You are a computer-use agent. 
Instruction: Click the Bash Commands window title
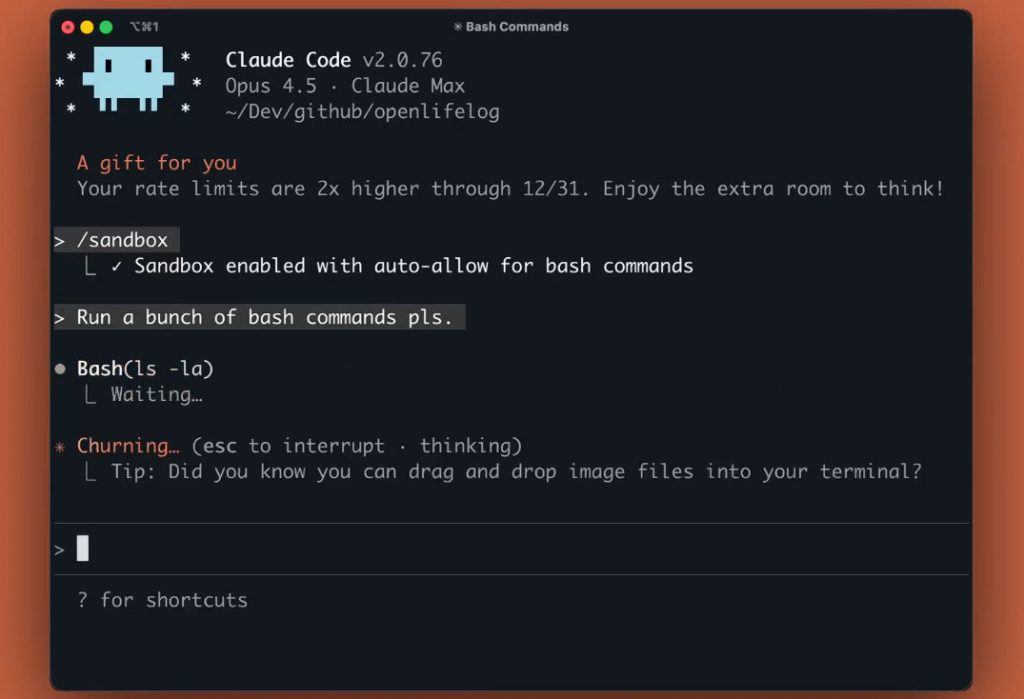pos(517,27)
